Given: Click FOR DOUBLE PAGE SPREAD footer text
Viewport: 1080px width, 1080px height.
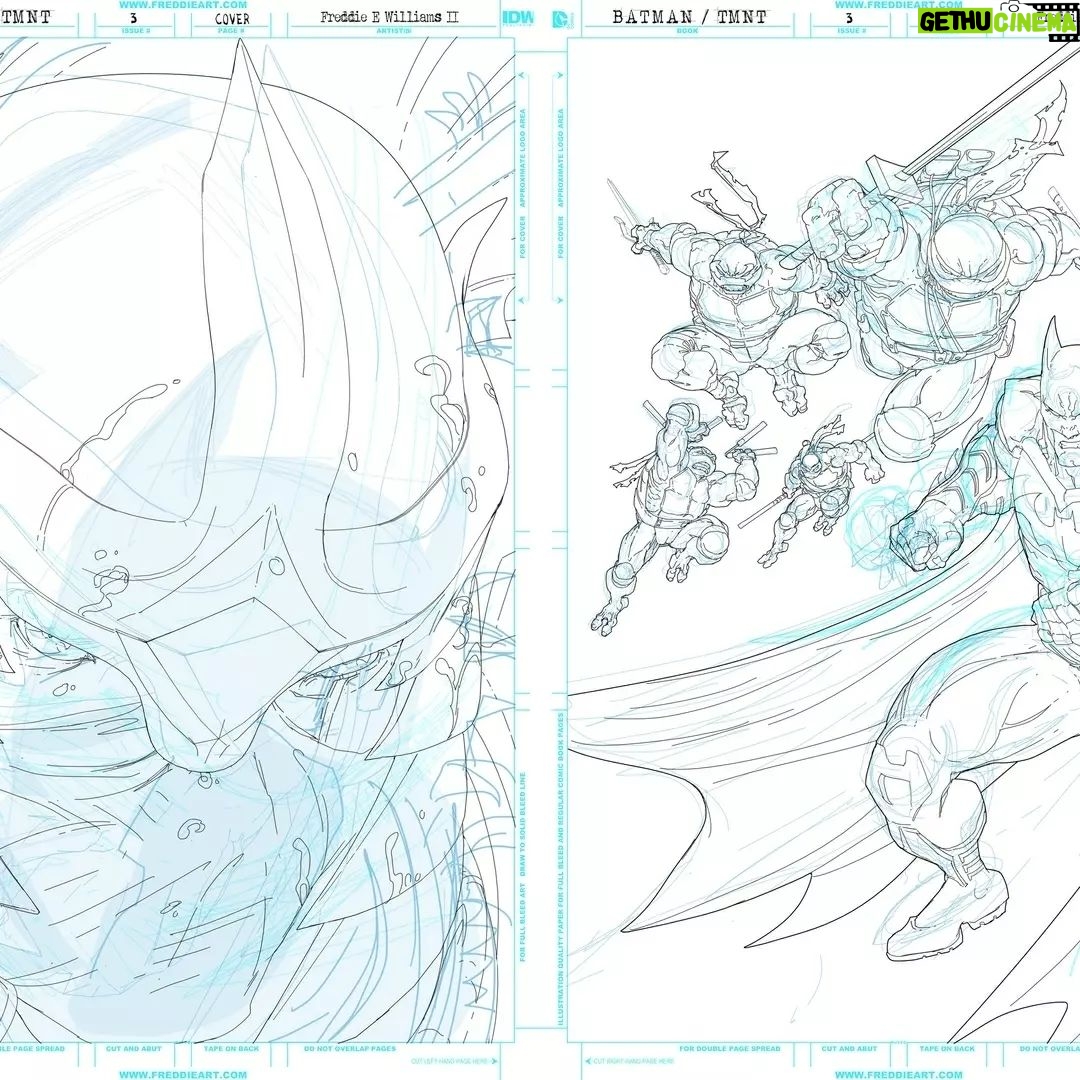Looking at the screenshot, I should (729, 1049).
